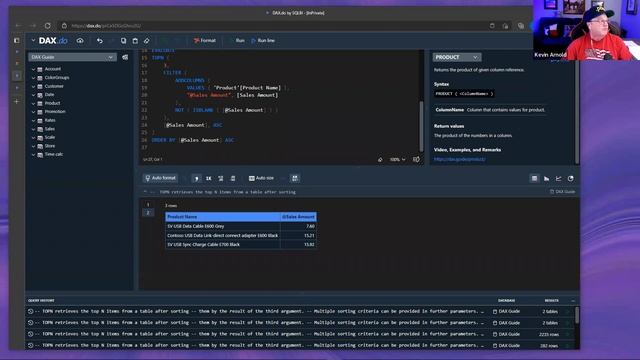This screenshot has width=640, height=360.
Task: Click the third icon after Auto format
Action: (x=221, y=178)
